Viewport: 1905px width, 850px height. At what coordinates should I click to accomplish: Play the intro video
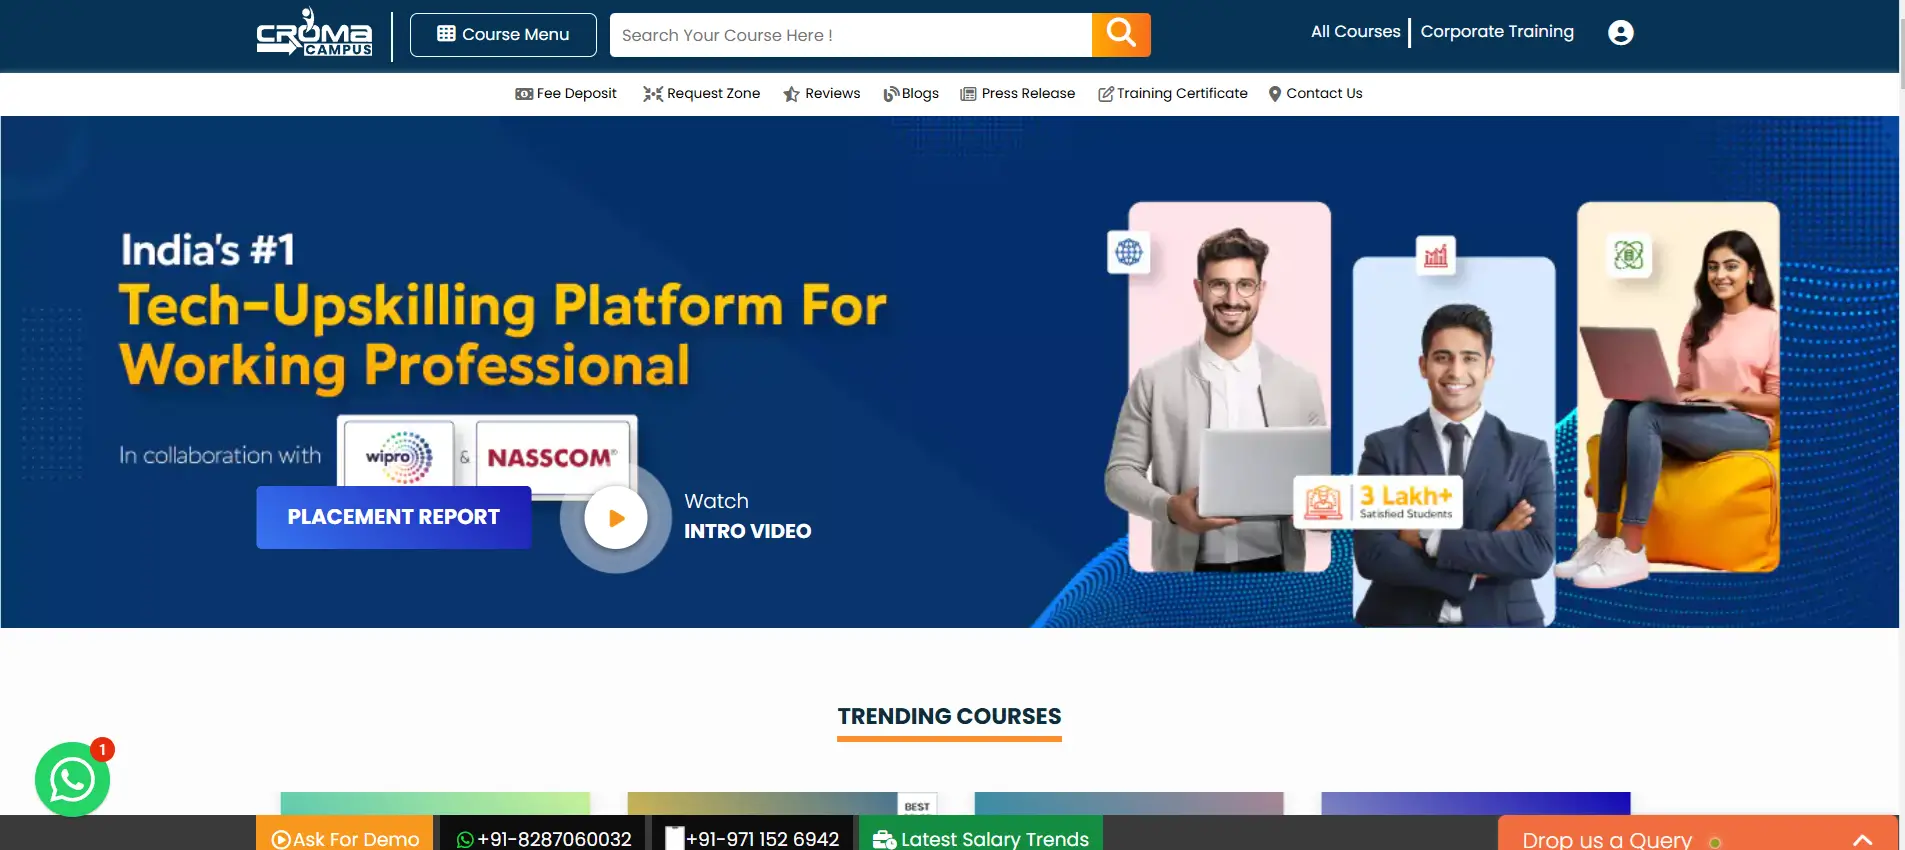(x=615, y=518)
